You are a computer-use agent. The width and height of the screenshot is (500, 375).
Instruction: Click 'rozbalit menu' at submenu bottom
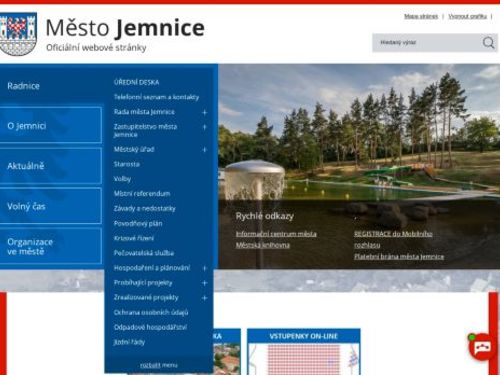tap(159, 365)
